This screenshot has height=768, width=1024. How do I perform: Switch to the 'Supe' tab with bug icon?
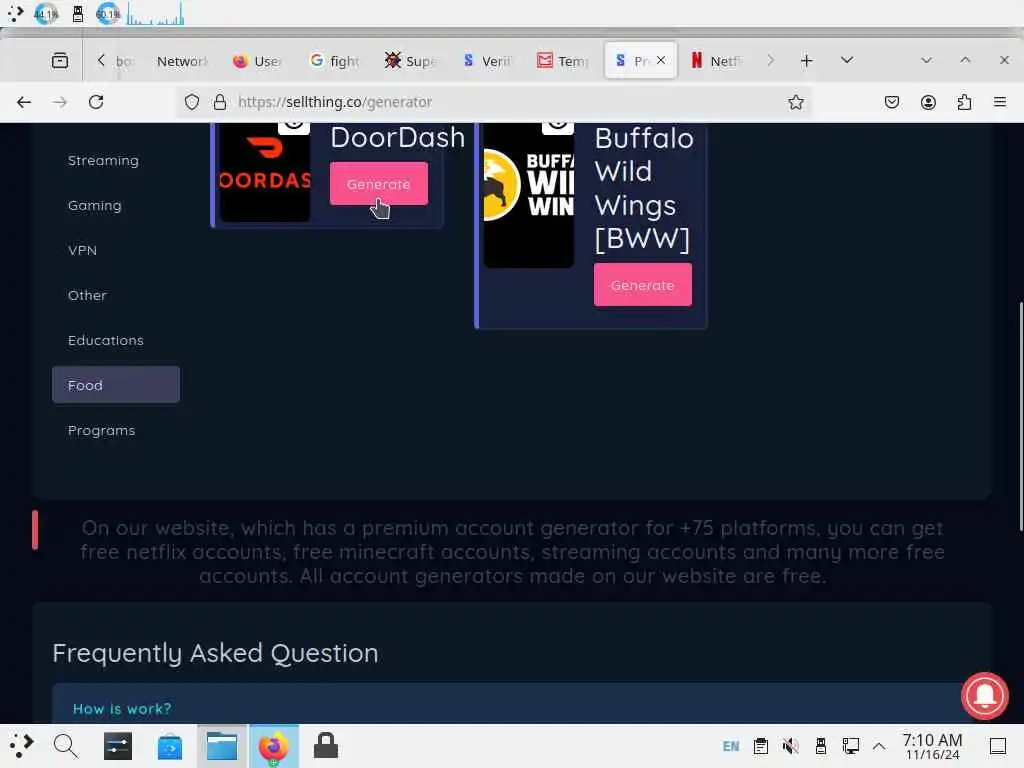[x=411, y=61]
